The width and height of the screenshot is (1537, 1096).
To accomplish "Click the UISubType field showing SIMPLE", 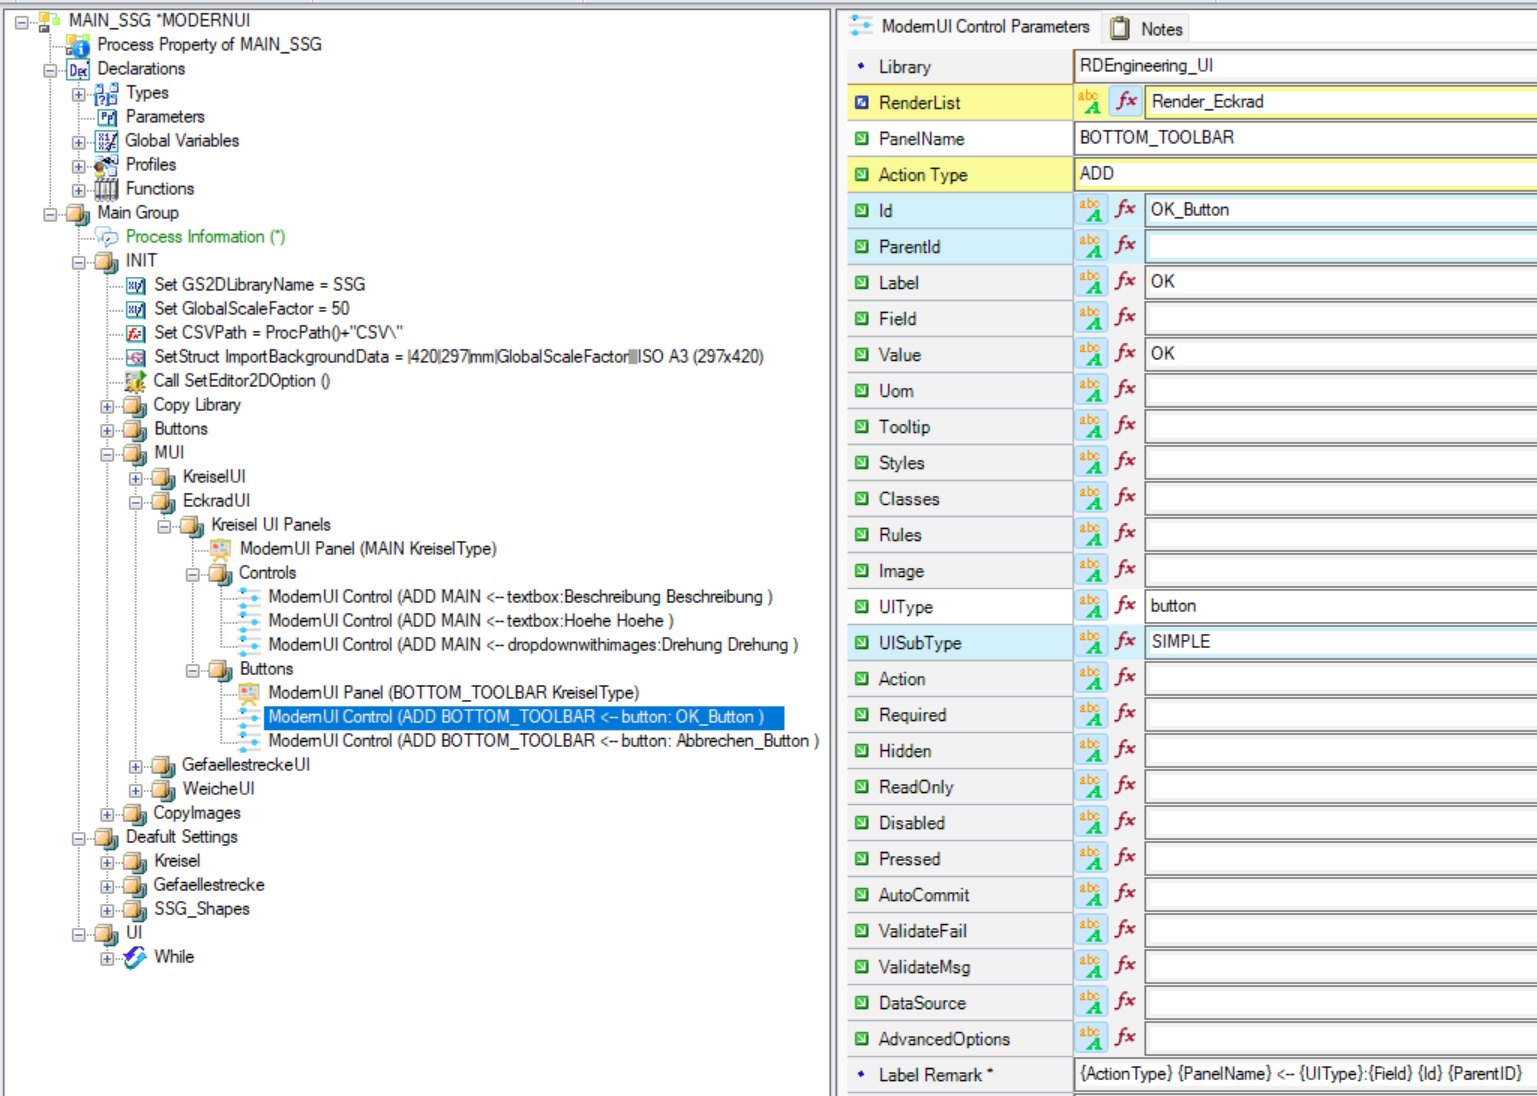I will 1340,642.
